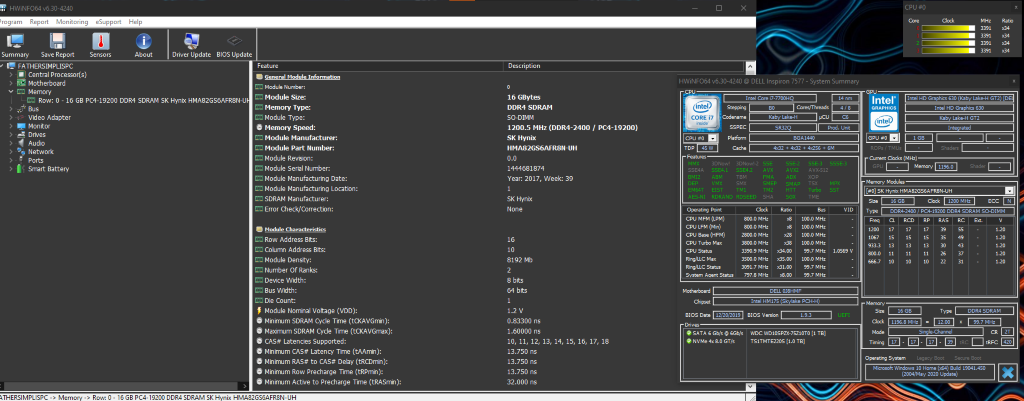Expand the Monitor node arrow
Viewport: 1024px width, 401px height.
point(11,126)
